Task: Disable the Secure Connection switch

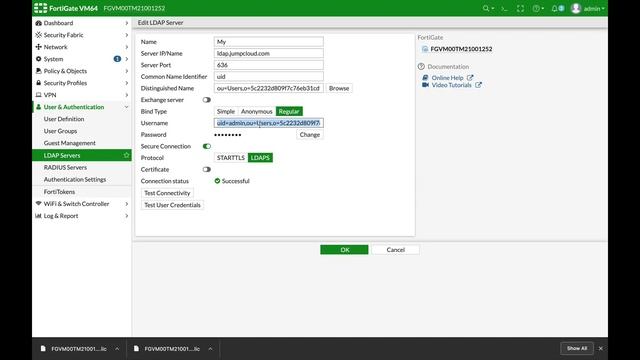Action: click(x=207, y=146)
